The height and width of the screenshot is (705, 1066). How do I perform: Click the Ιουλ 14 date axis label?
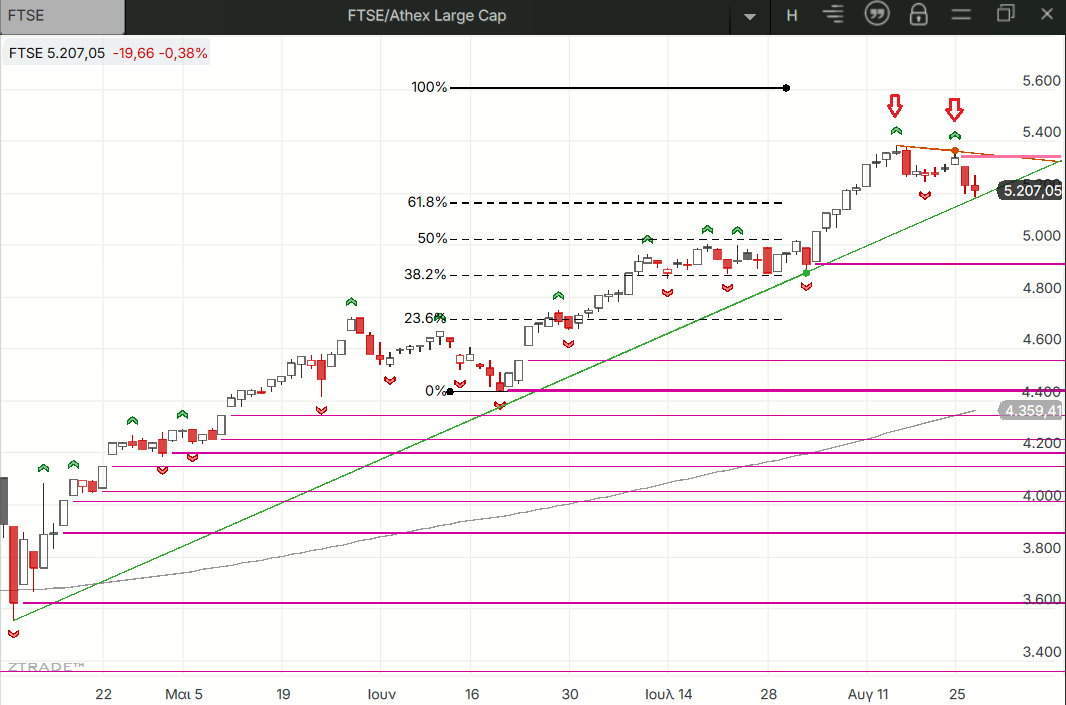click(668, 694)
